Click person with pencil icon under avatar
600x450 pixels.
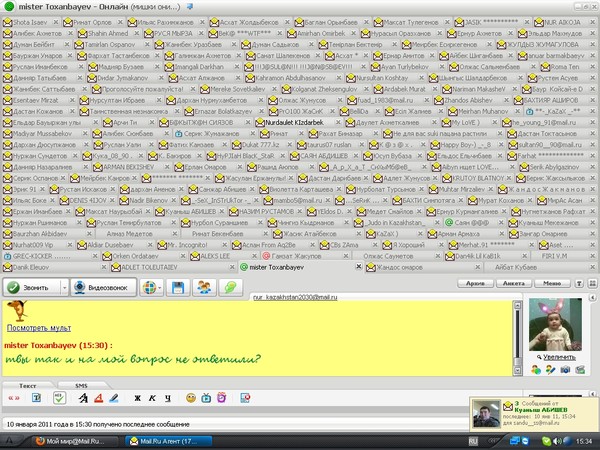pyautogui.click(x=551, y=370)
